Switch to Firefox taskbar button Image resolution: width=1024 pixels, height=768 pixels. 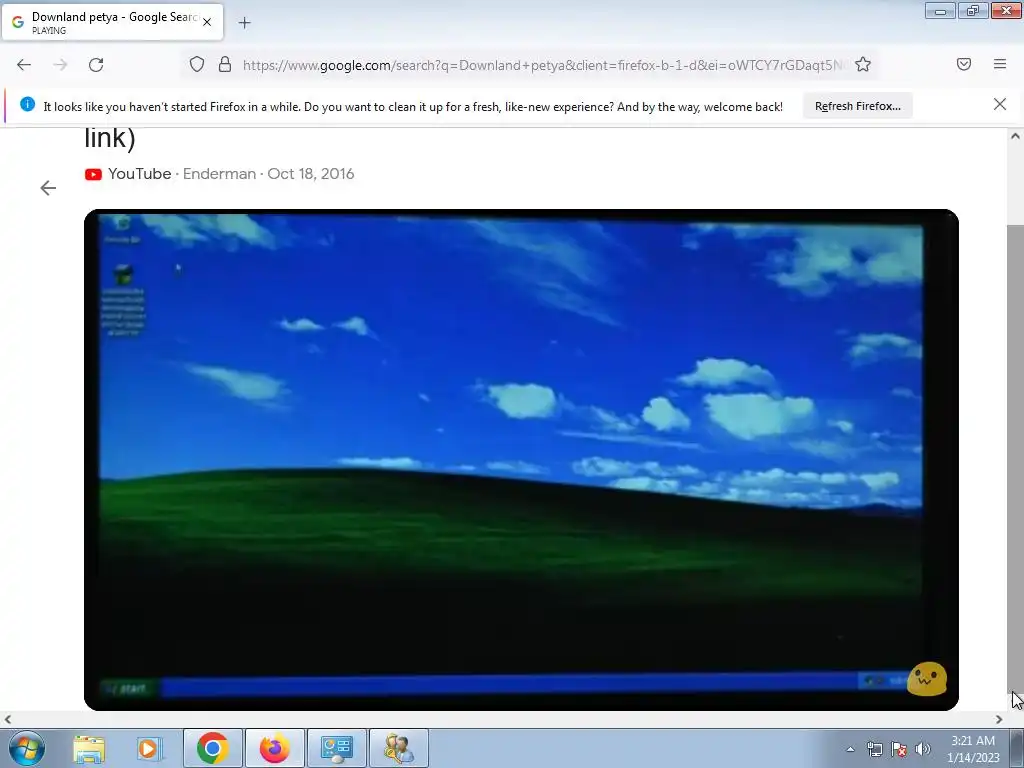tap(275, 748)
